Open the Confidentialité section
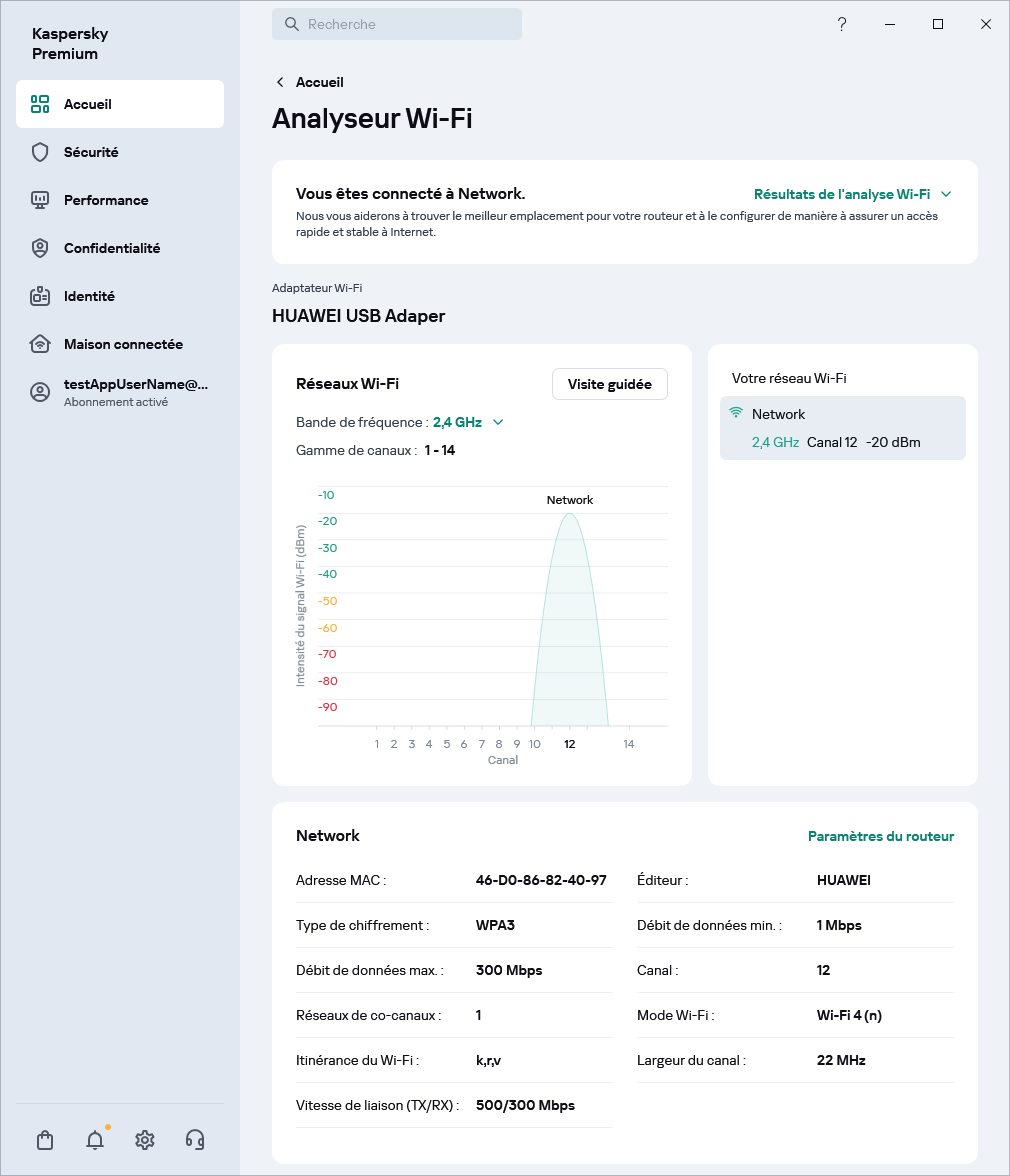Image resolution: width=1010 pixels, height=1176 pixels. pyautogui.click(x=111, y=248)
